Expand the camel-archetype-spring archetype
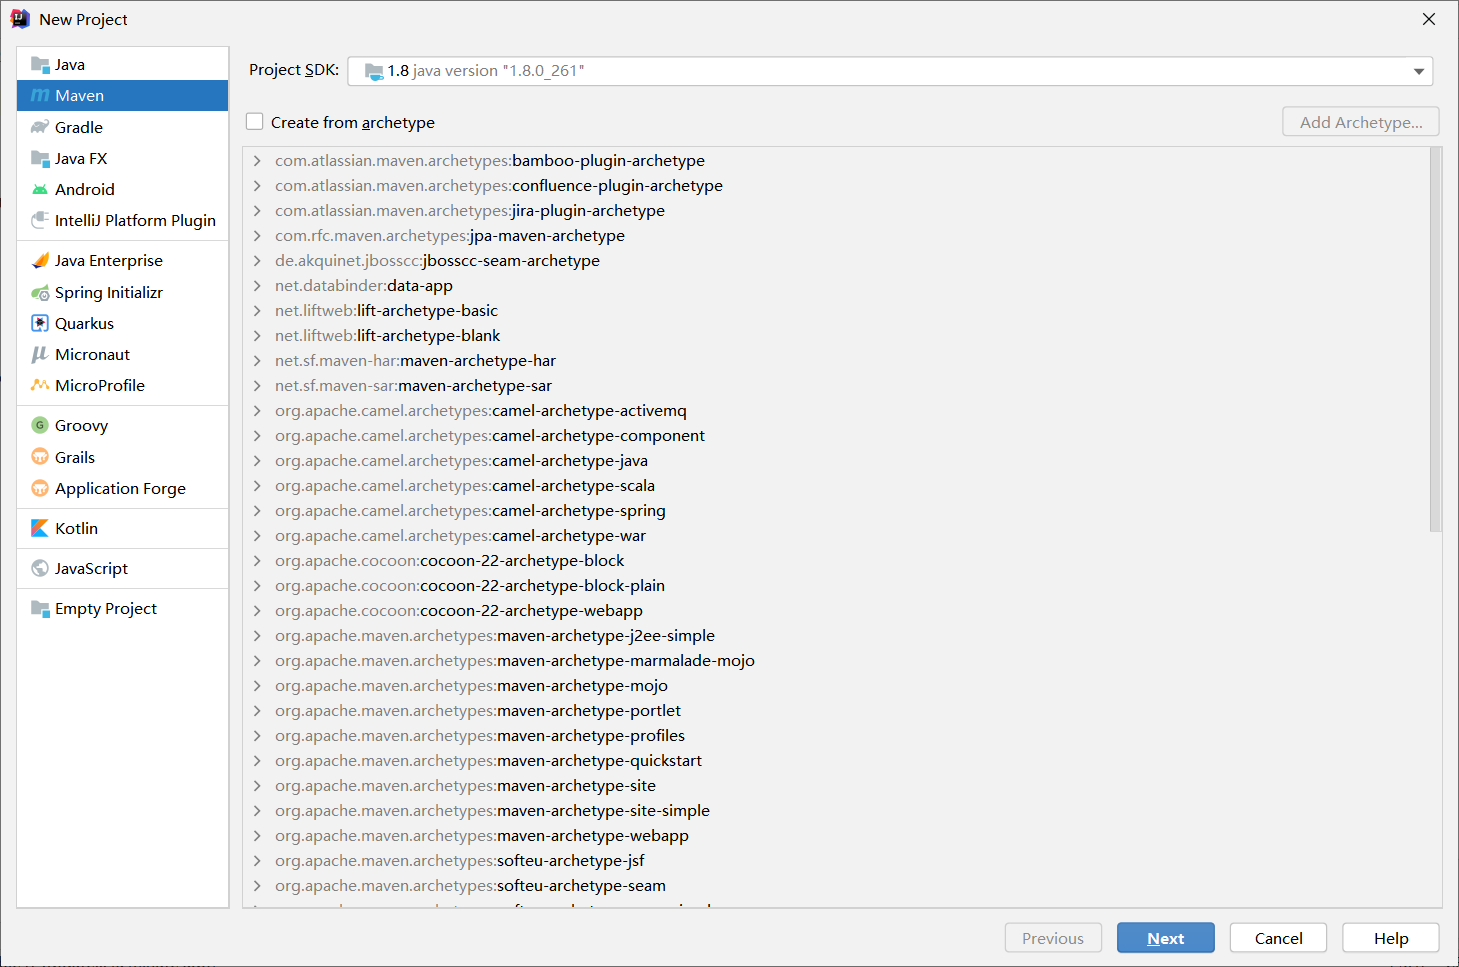1459x967 pixels. point(257,510)
